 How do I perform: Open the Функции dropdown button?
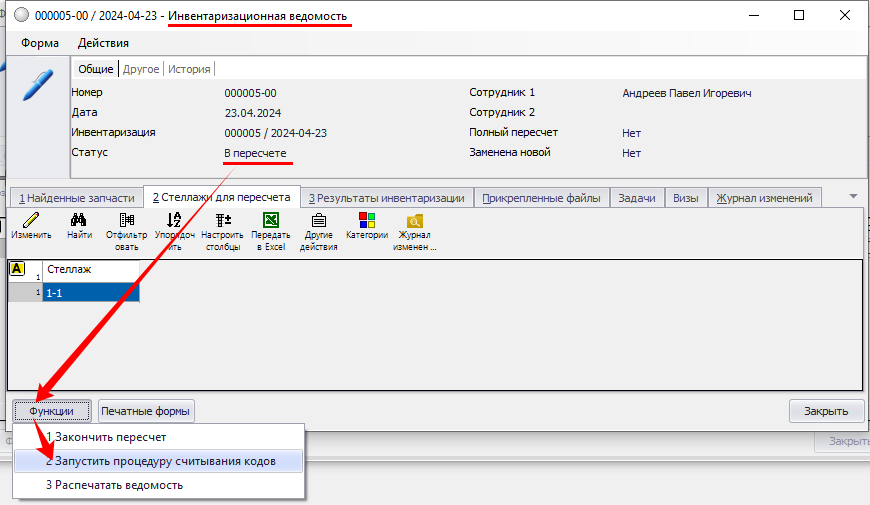tap(52, 410)
